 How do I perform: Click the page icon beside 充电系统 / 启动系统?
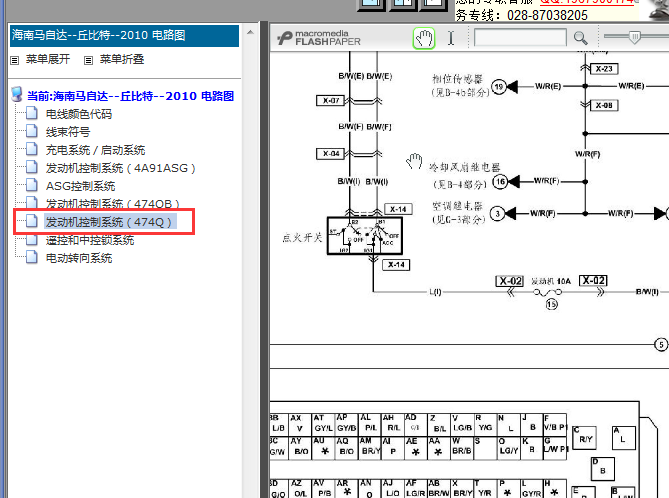[32, 149]
